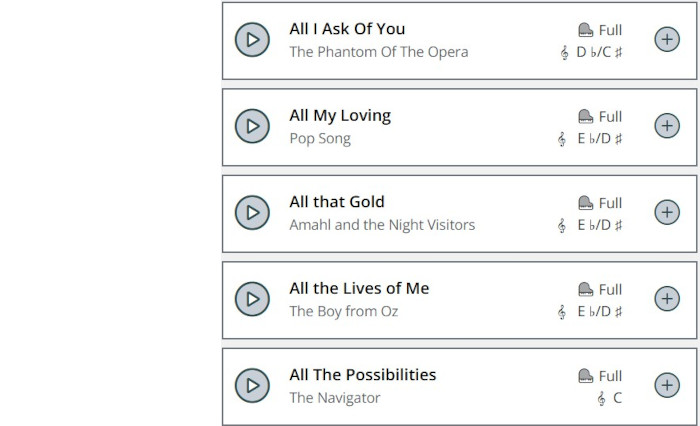Open the All I Ask Of You title
700x426 pixels.
click(347, 29)
